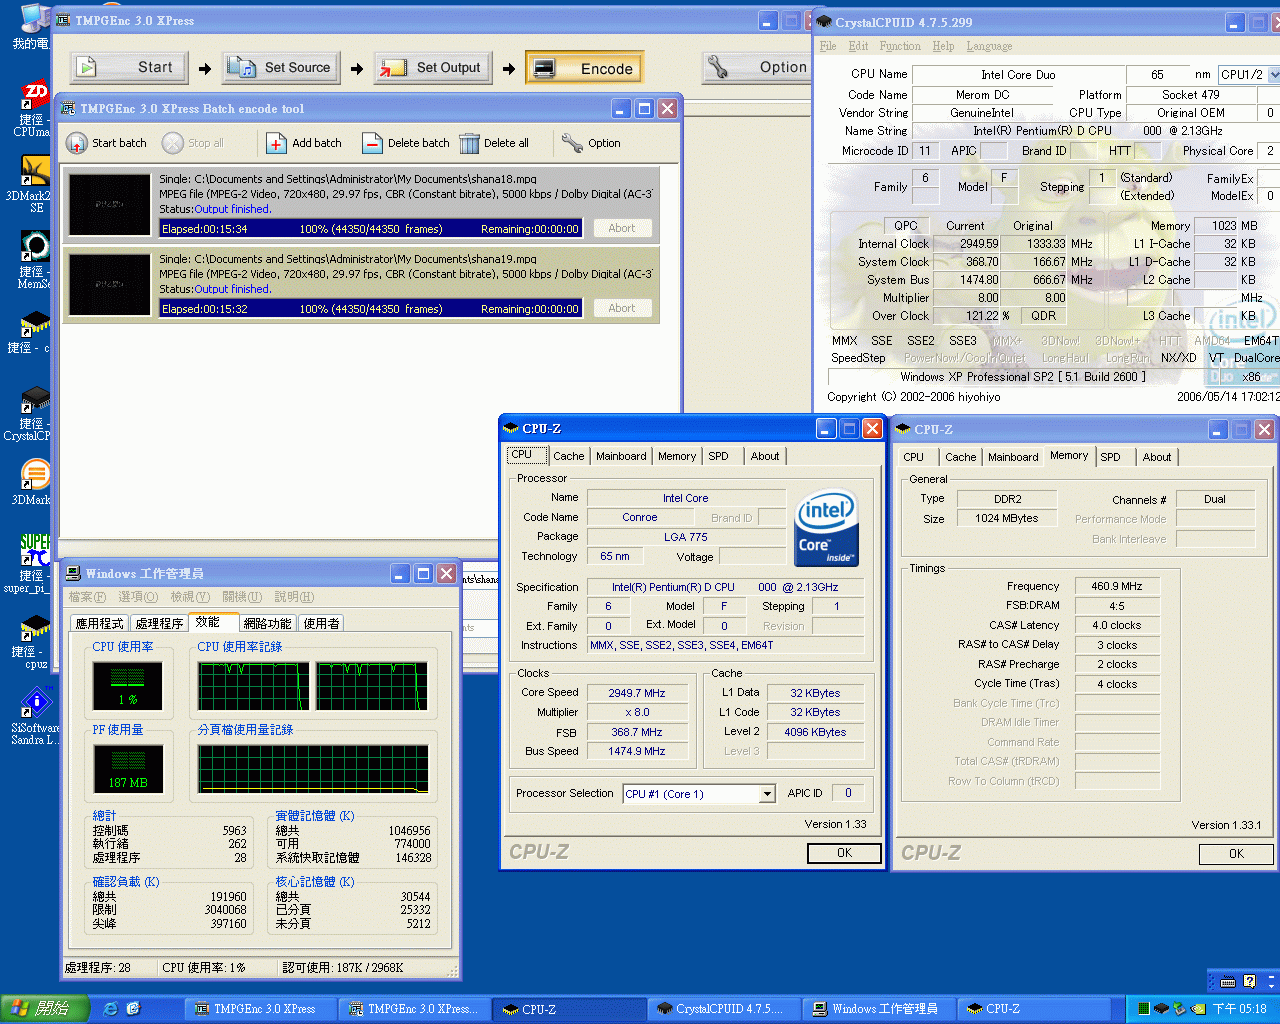Click Set Source button
The image size is (1280, 1024).
point(281,67)
